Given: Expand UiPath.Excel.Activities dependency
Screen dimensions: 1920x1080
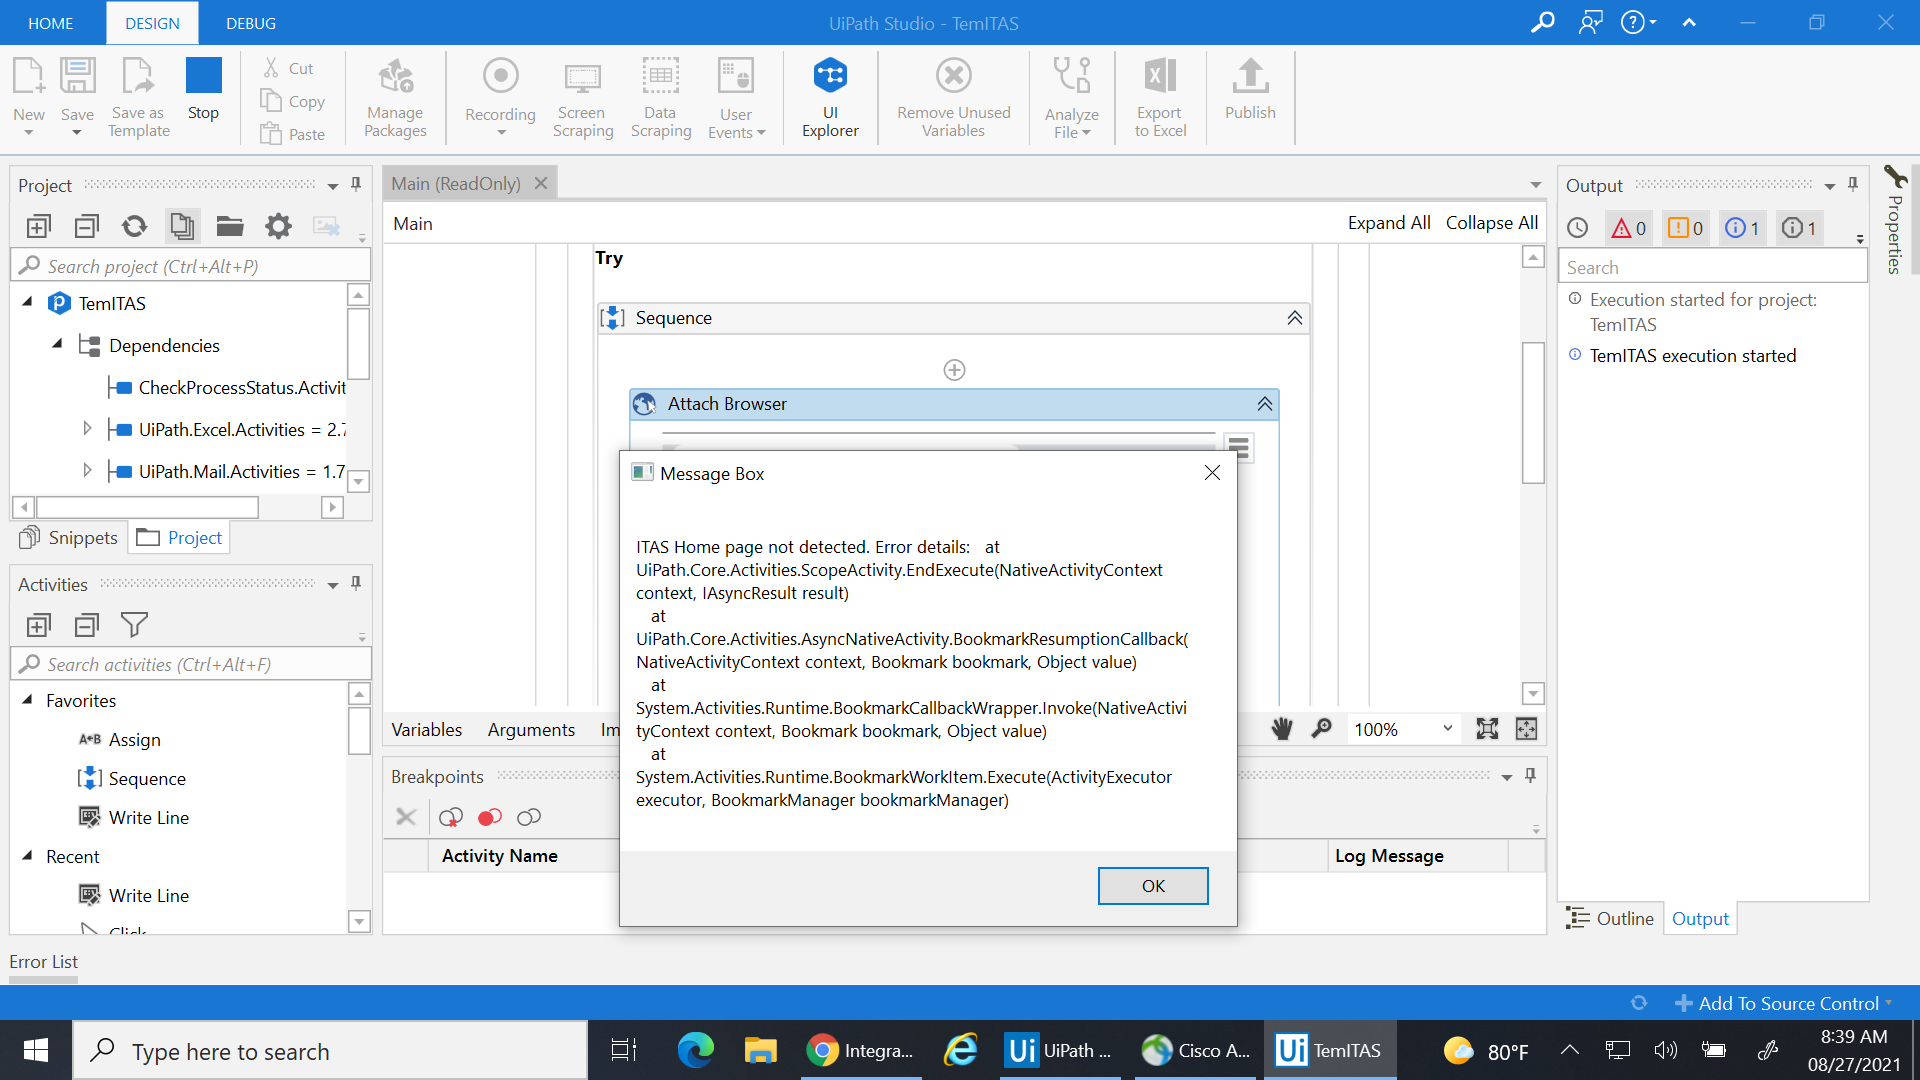Looking at the screenshot, I should (87, 429).
